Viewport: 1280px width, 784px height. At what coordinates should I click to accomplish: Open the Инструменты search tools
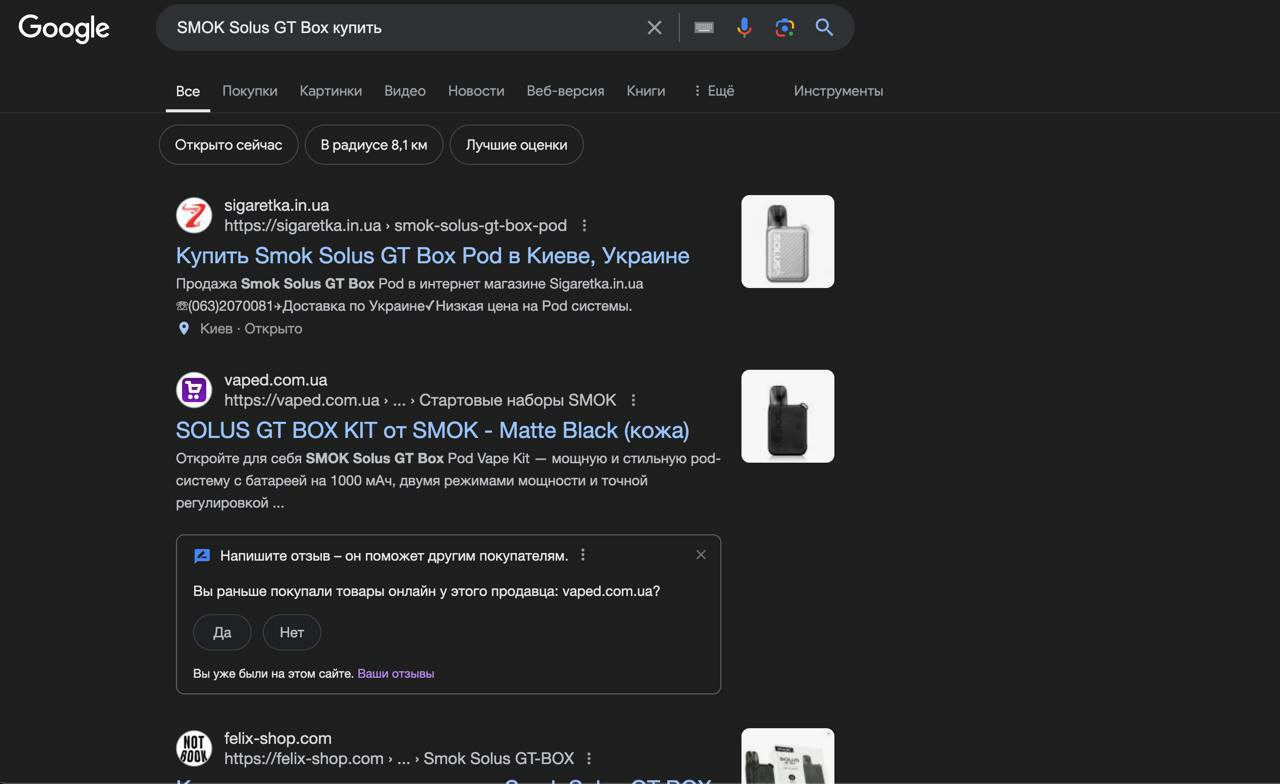click(838, 91)
